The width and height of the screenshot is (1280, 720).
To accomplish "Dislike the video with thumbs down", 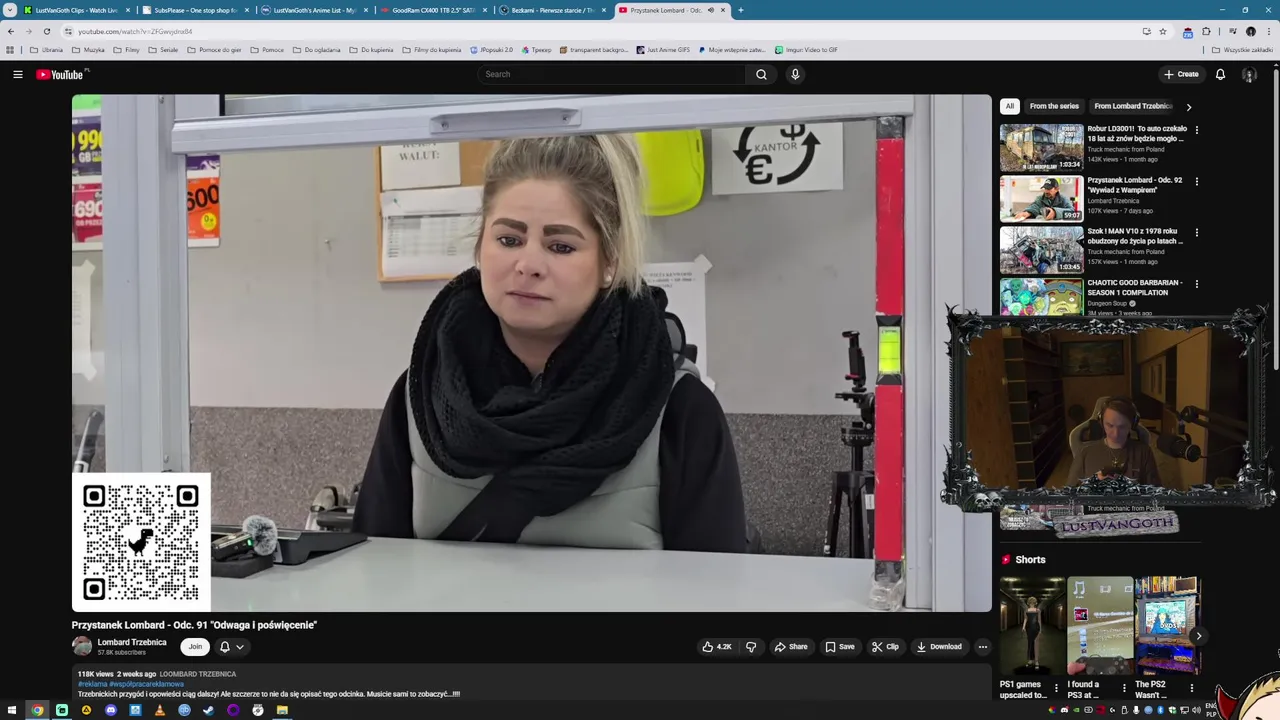I will [751, 647].
